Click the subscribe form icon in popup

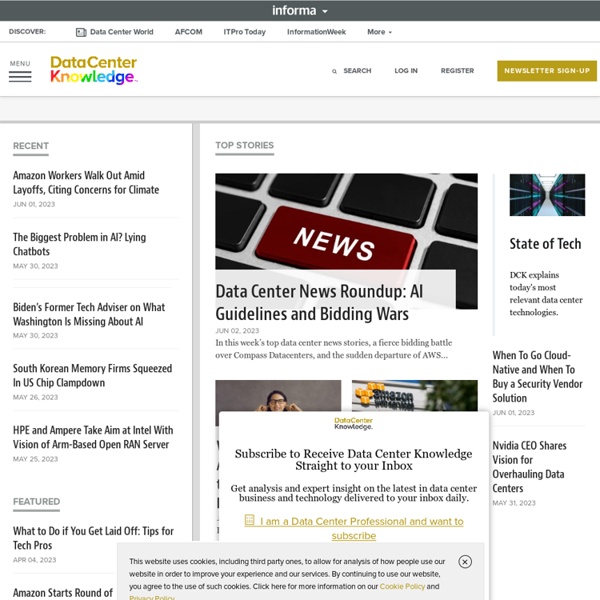pyautogui.click(x=249, y=520)
